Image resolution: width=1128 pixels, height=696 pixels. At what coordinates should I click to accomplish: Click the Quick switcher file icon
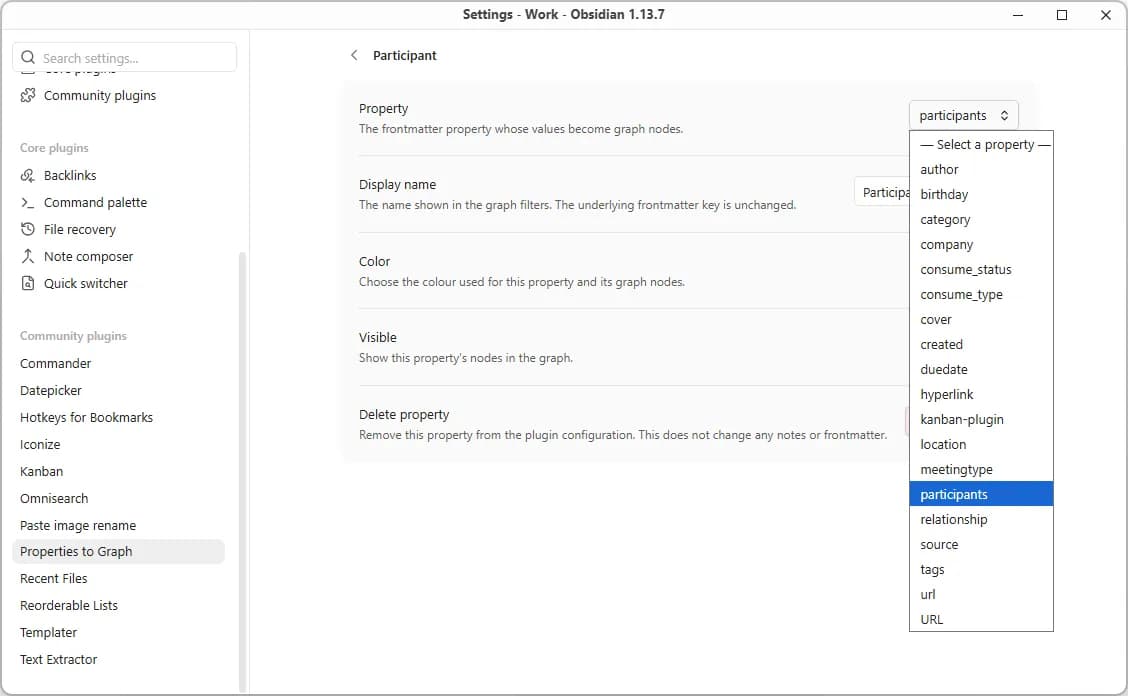coord(27,283)
